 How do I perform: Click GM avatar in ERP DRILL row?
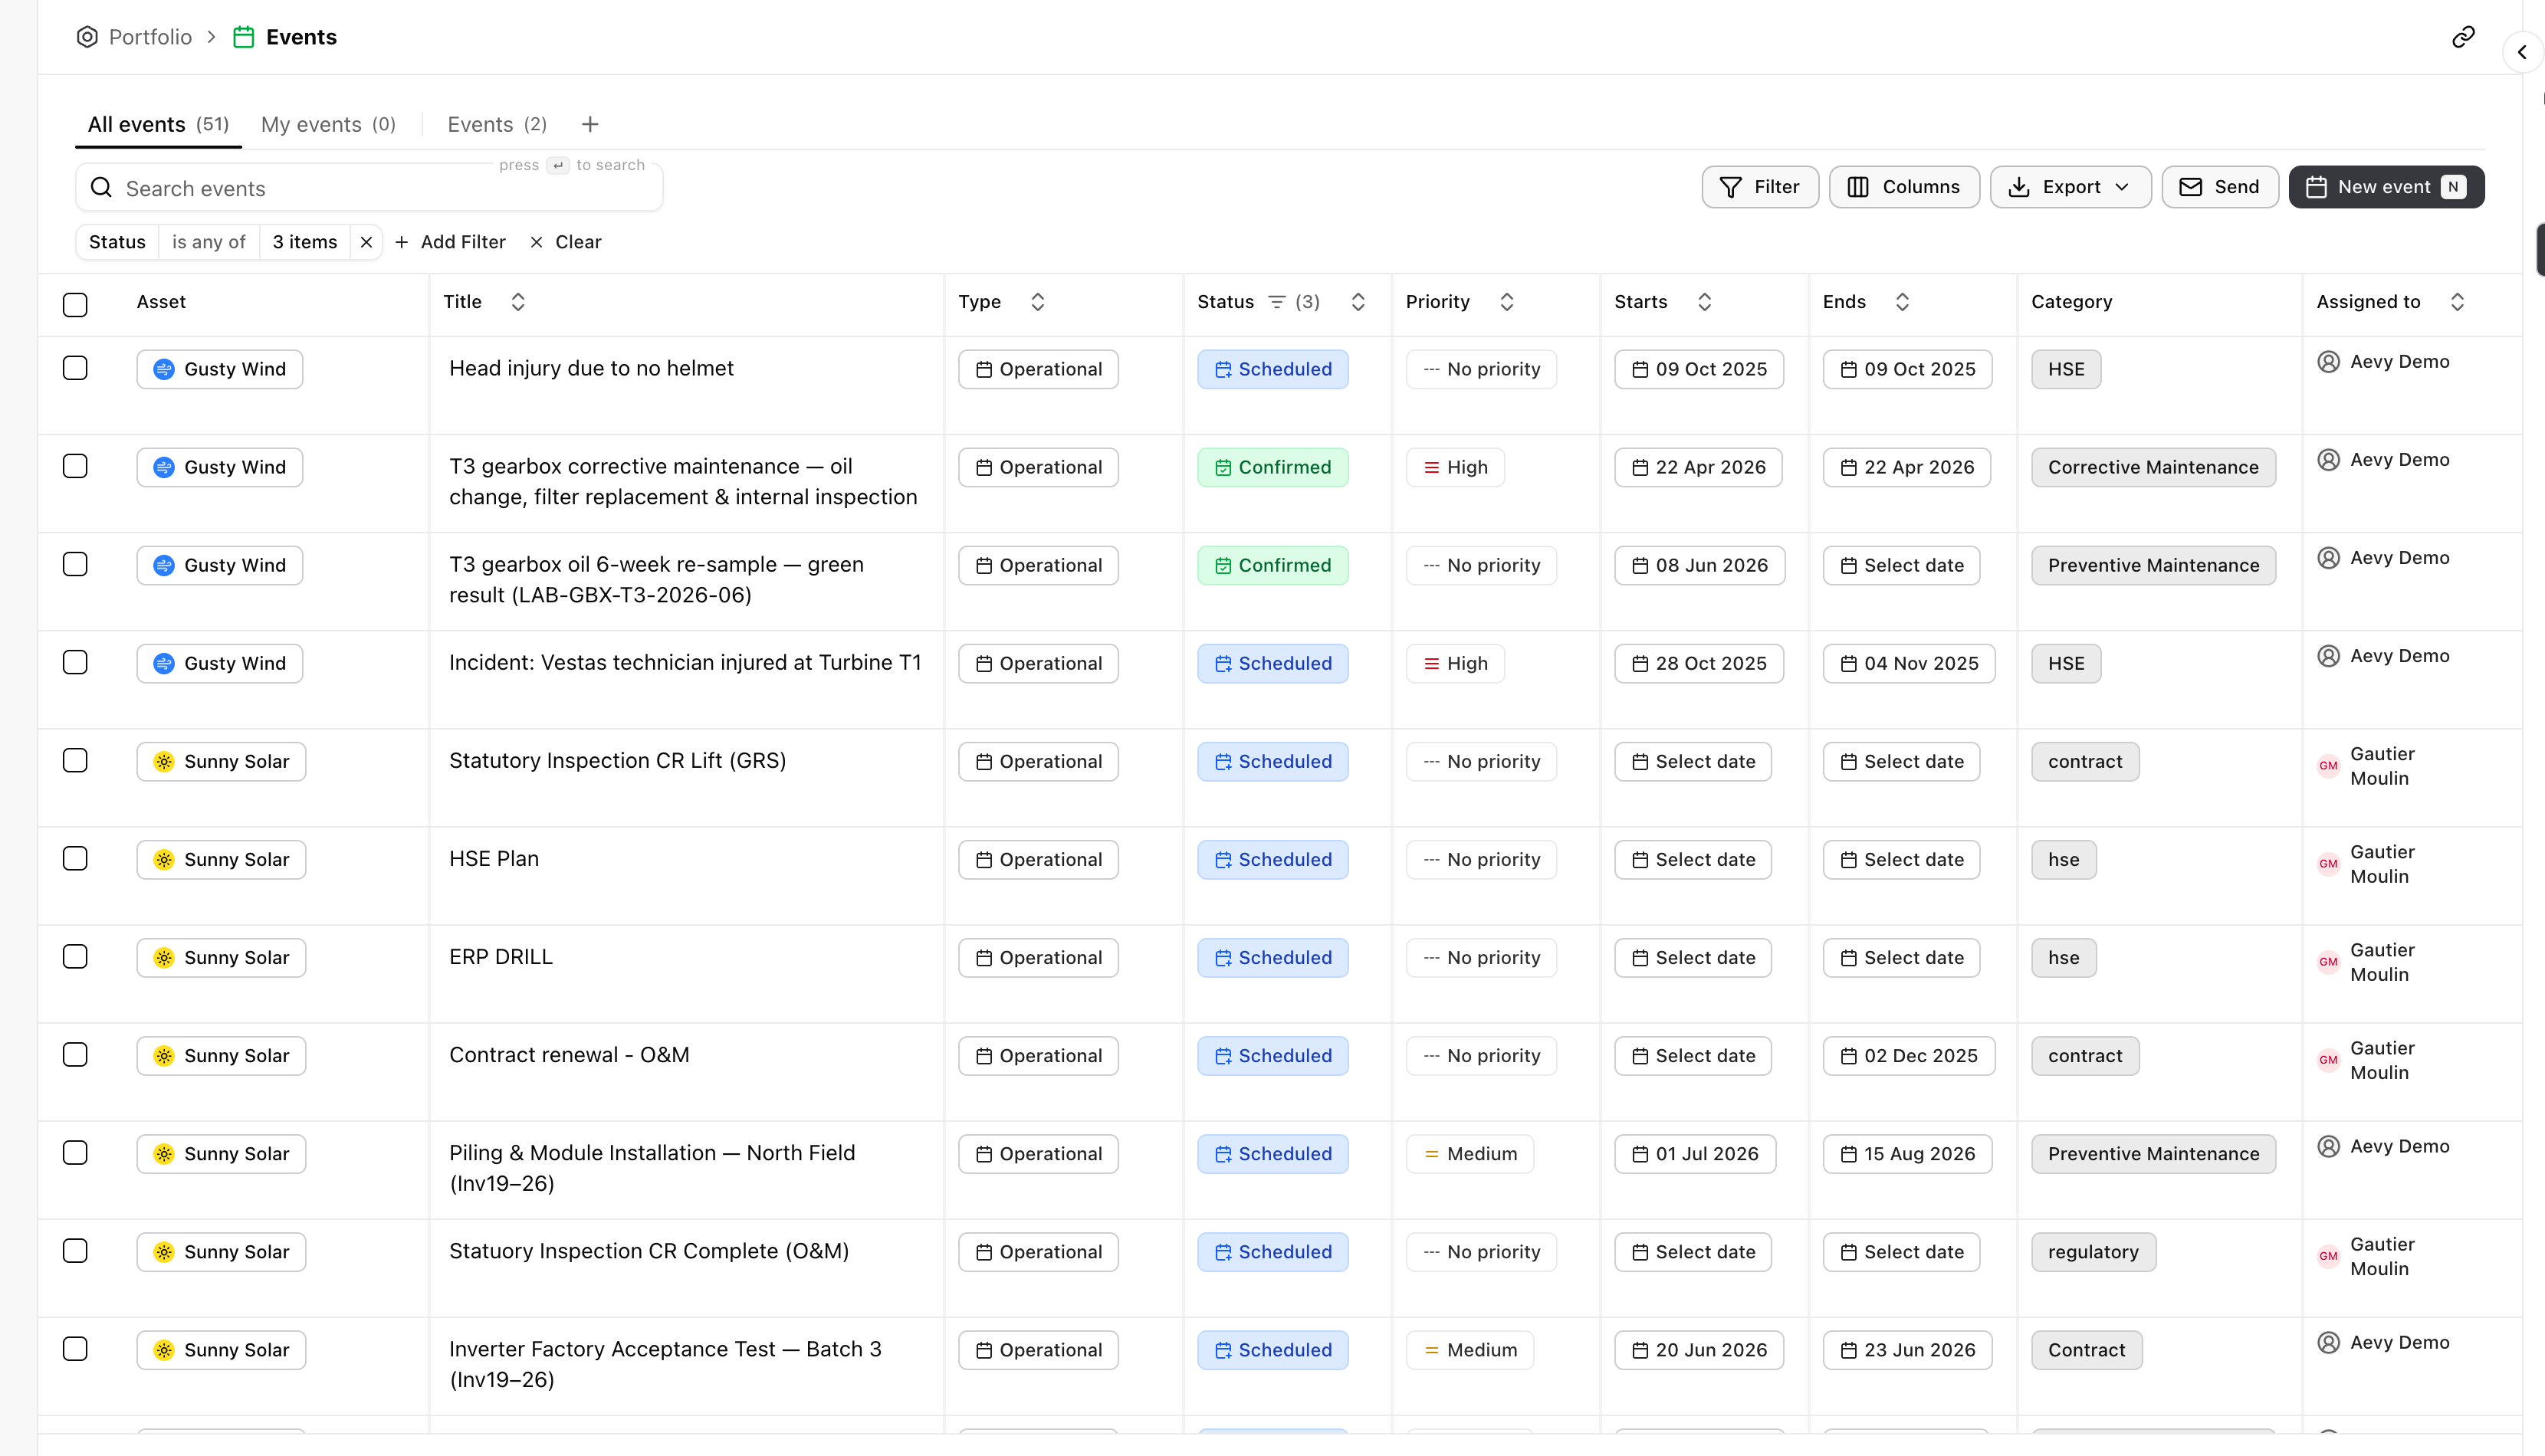pyautogui.click(x=2328, y=962)
